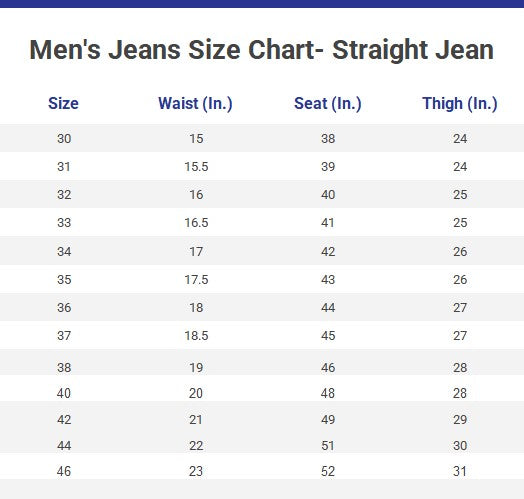Select size 46 in the Size column
This screenshot has width=524, height=499.
pos(64,471)
